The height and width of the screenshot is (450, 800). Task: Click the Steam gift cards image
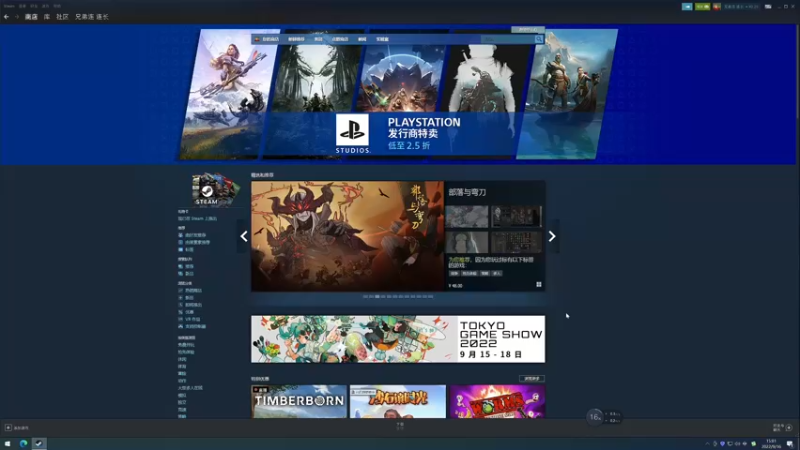(x=215, y=189)
